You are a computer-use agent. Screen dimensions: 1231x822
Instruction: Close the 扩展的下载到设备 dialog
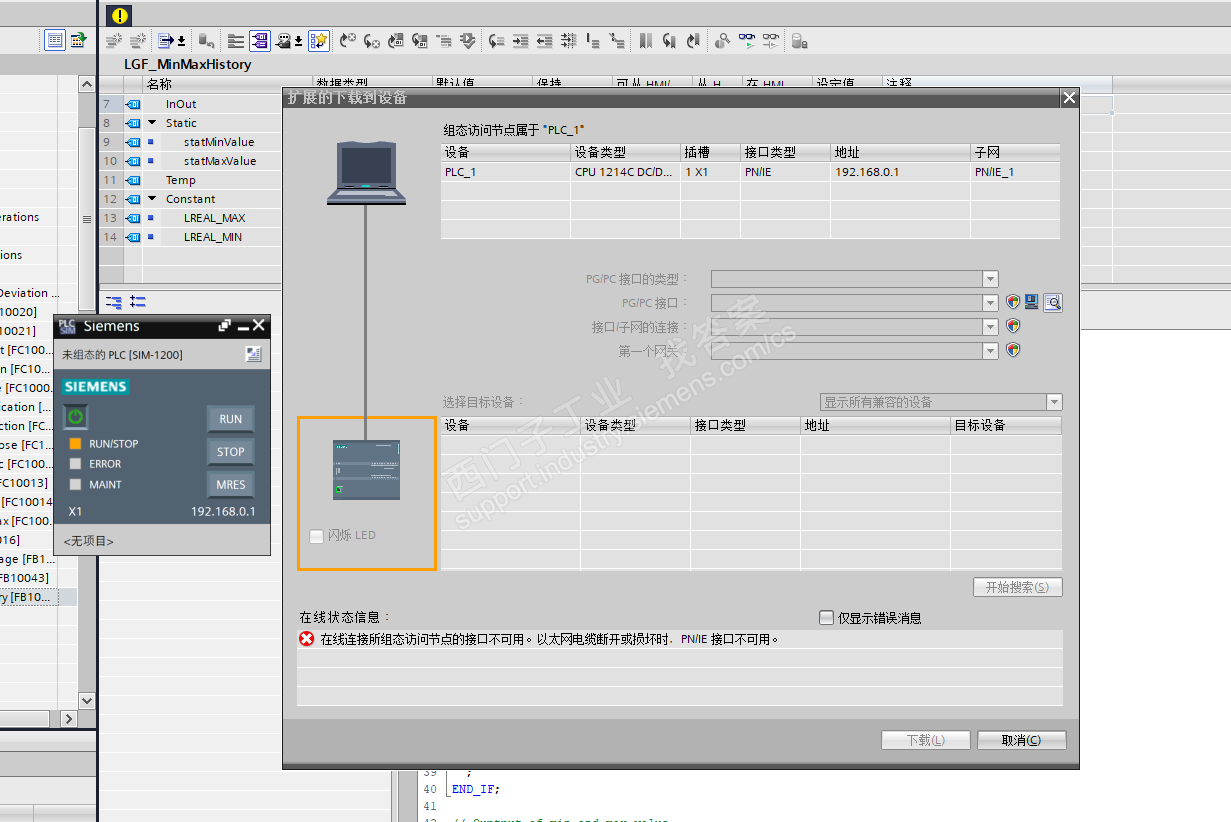pos(1069,97)
